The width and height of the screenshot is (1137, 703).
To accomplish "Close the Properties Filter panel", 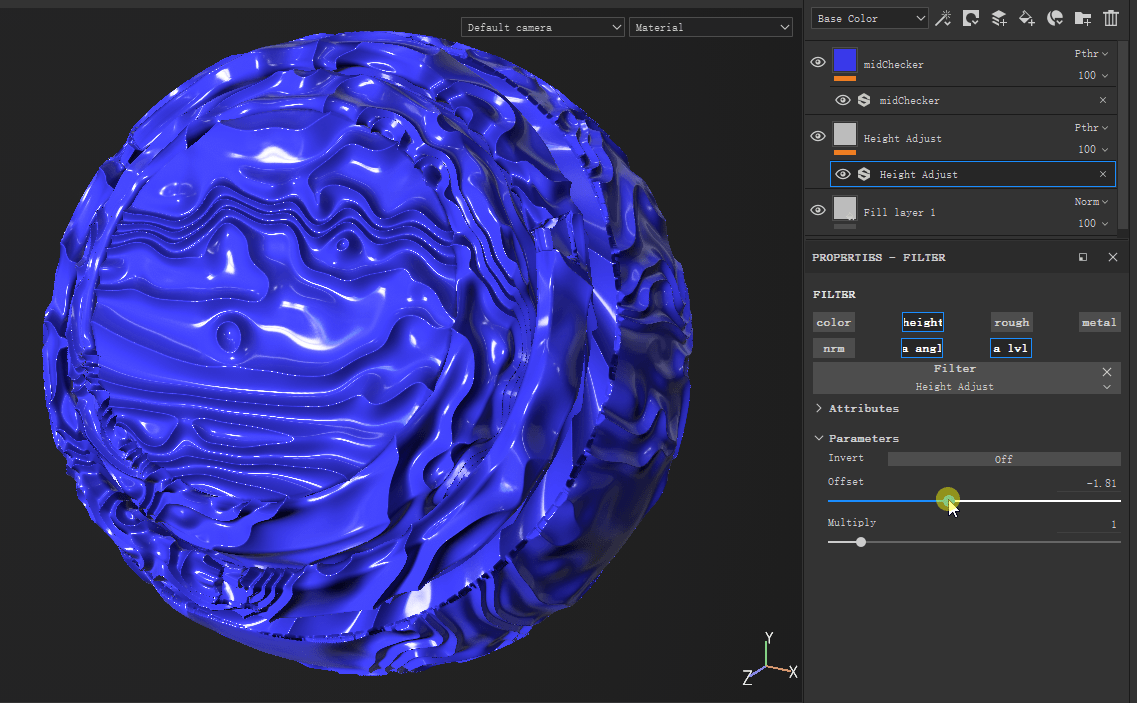I will click(x=1113, y=257).
